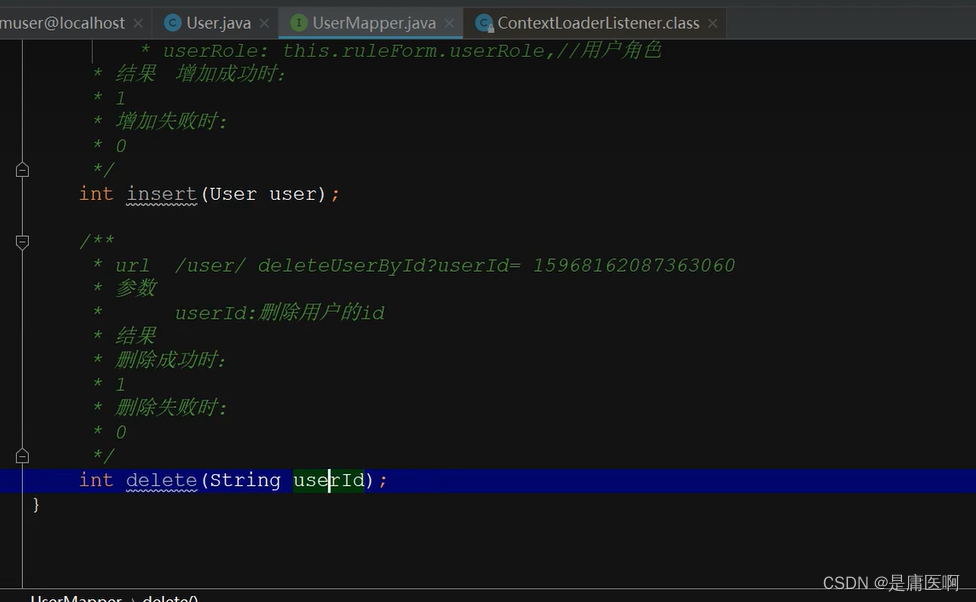This screenshot has width=976, height=602.
Task: Collapse the insert method comment end fold marker
Action: pyautogui.click(x=22, y=170)
